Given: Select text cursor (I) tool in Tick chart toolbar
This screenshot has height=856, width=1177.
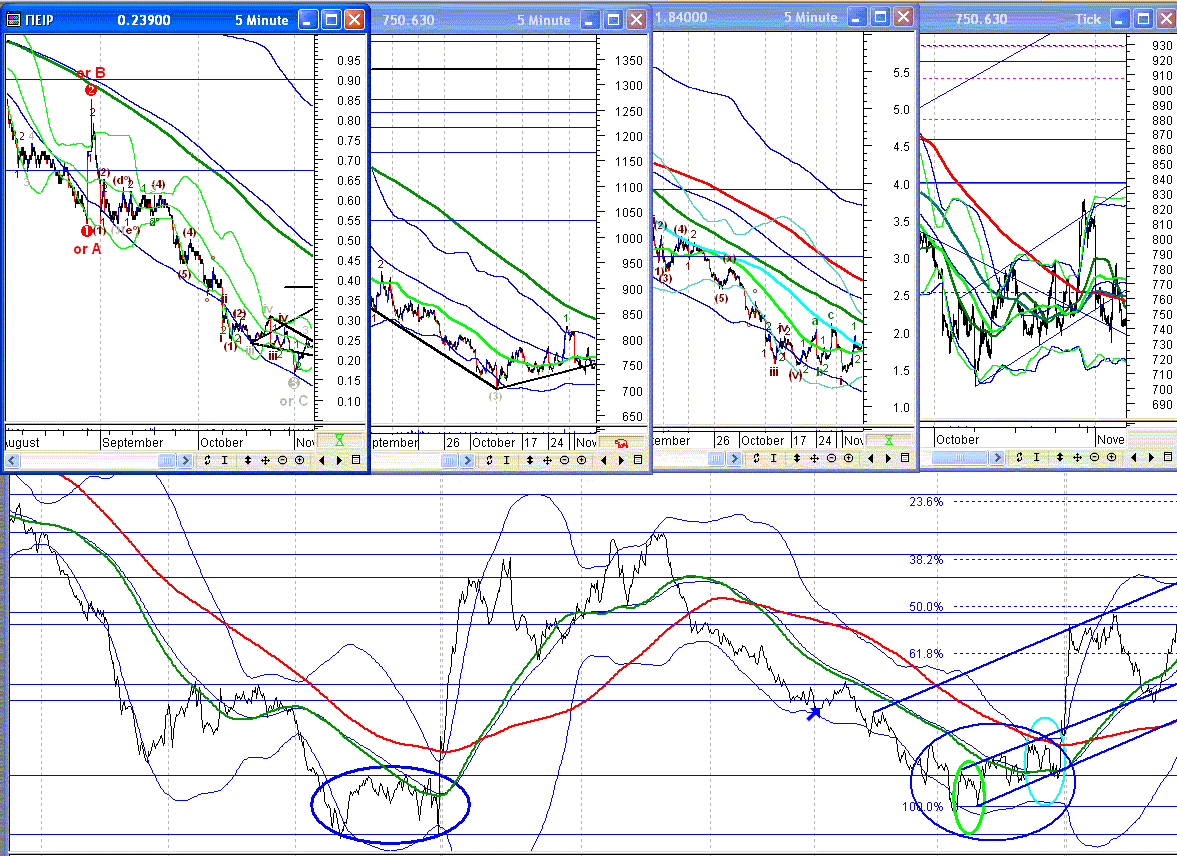Looking at the screenshot, I should coord(1036,457).
